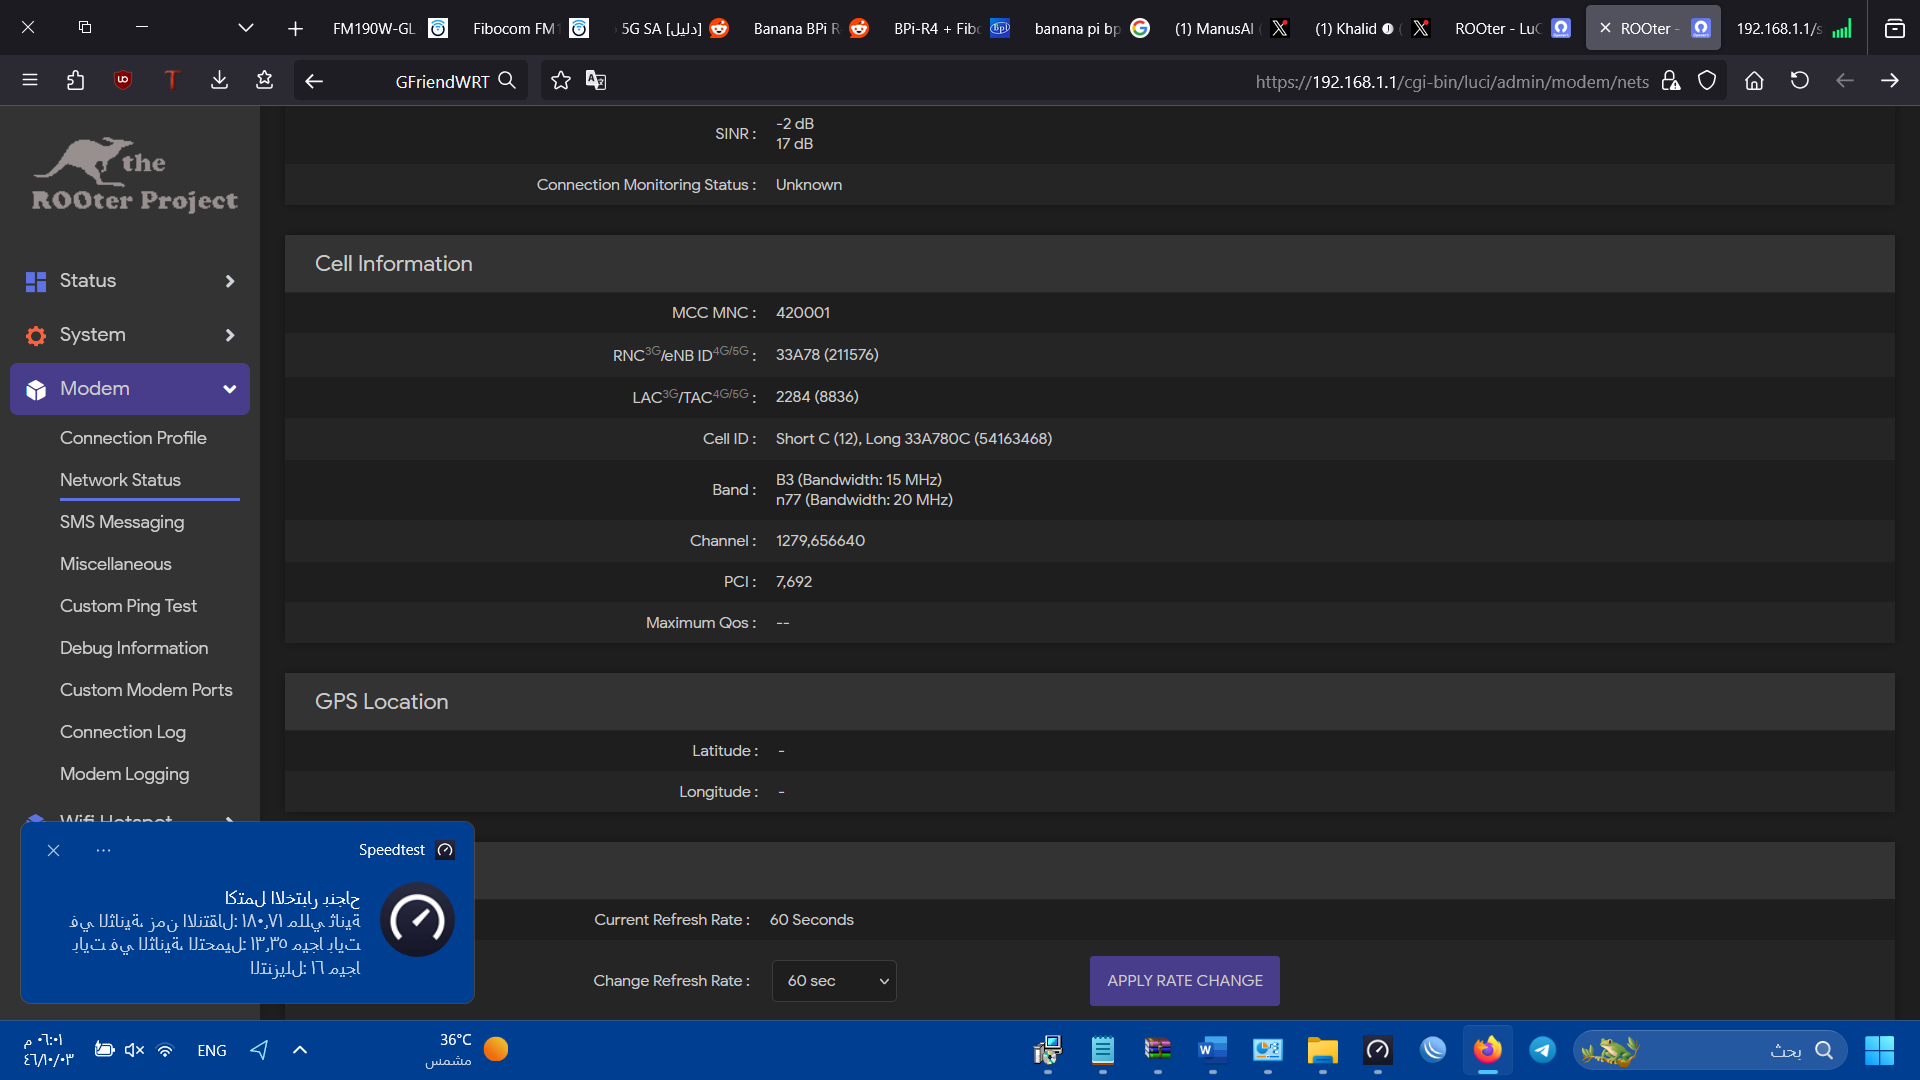1920x1080 pixels.
Task: Open the SMS Messaging page
Action: [122, 522]
